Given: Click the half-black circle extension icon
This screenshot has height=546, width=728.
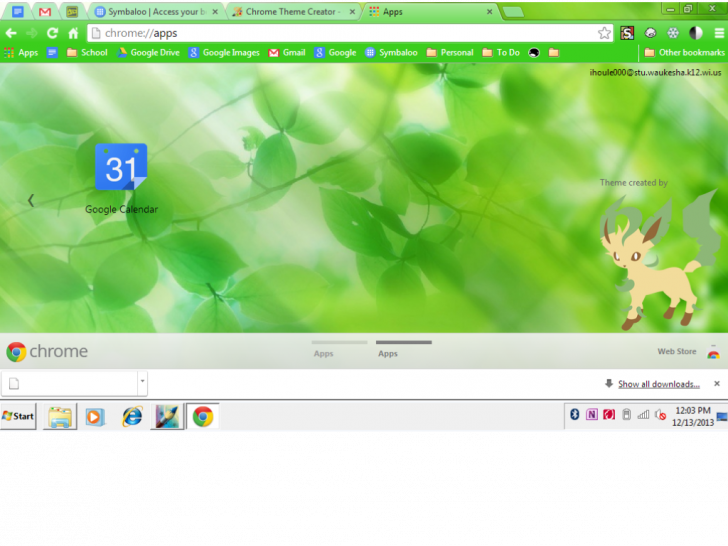Looking at the screenshot, I should click(x=696, y=33).
